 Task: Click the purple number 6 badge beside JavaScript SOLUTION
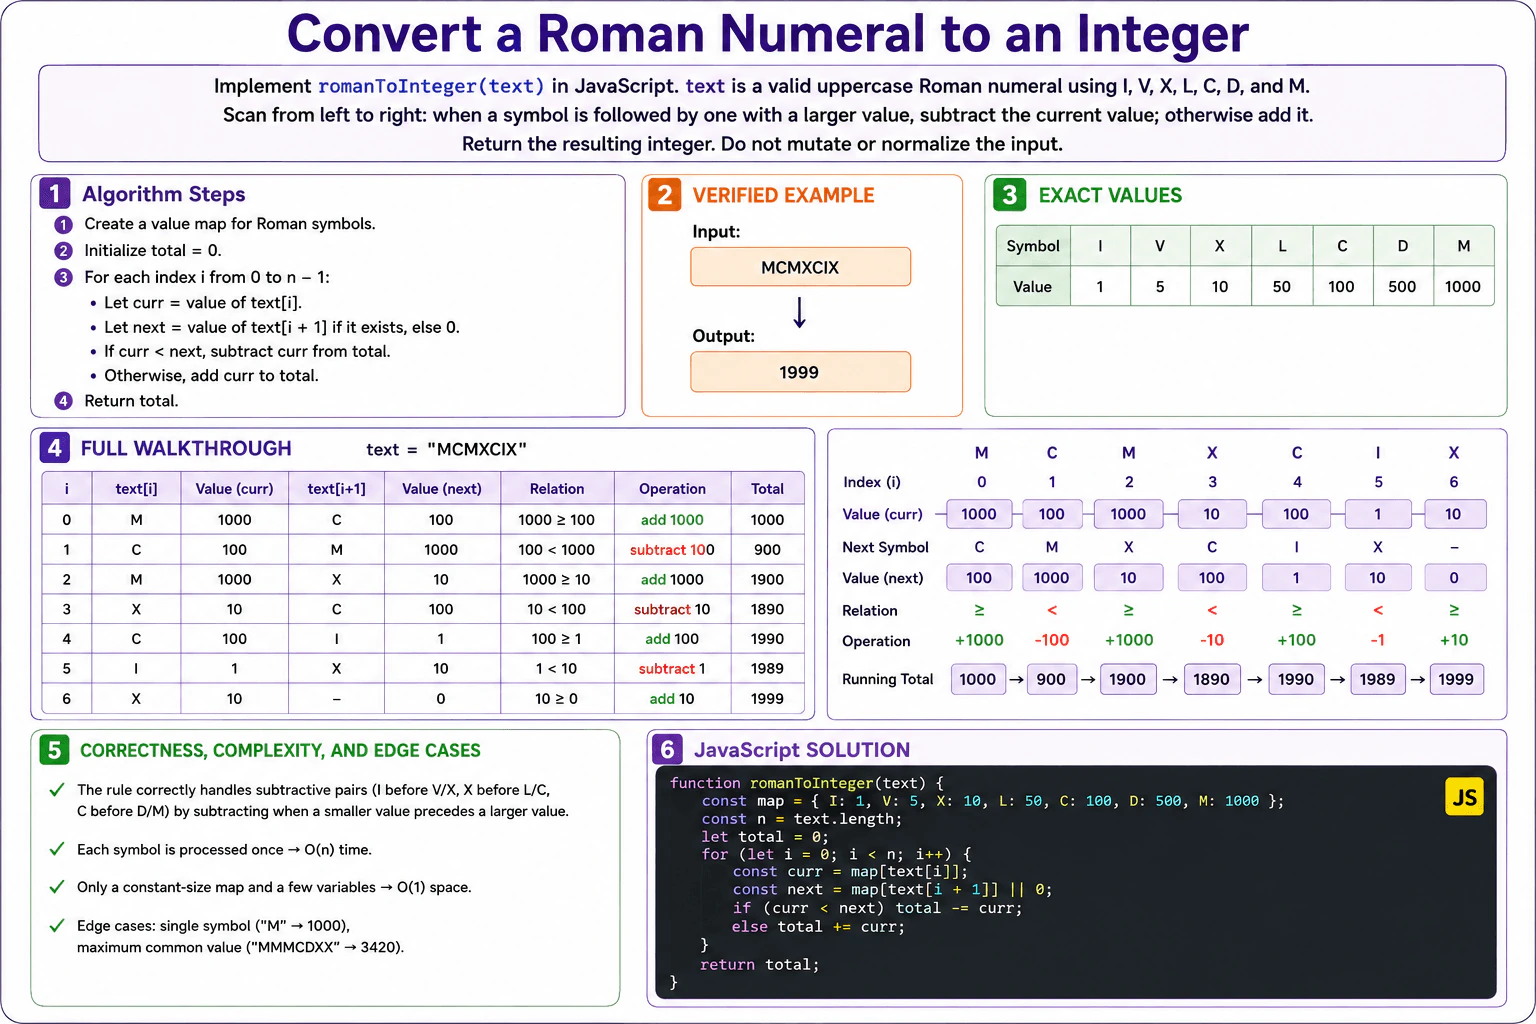667,749
